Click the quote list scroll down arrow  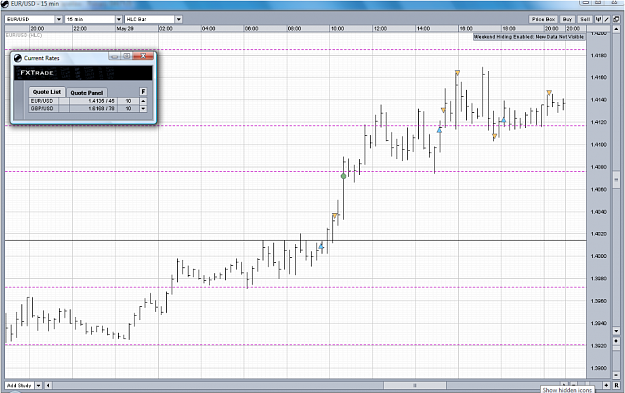[143, 108]
